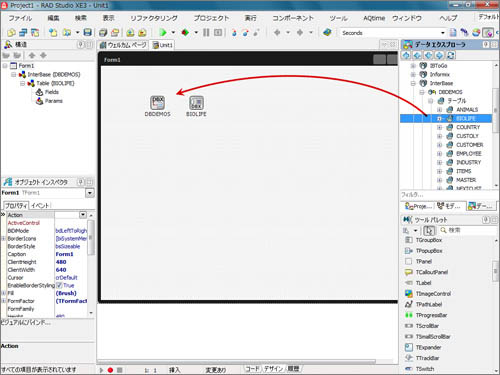Open the Form1 TForm1 object selector dropdown
Screen dimensions: 500x375
(90, 193)
